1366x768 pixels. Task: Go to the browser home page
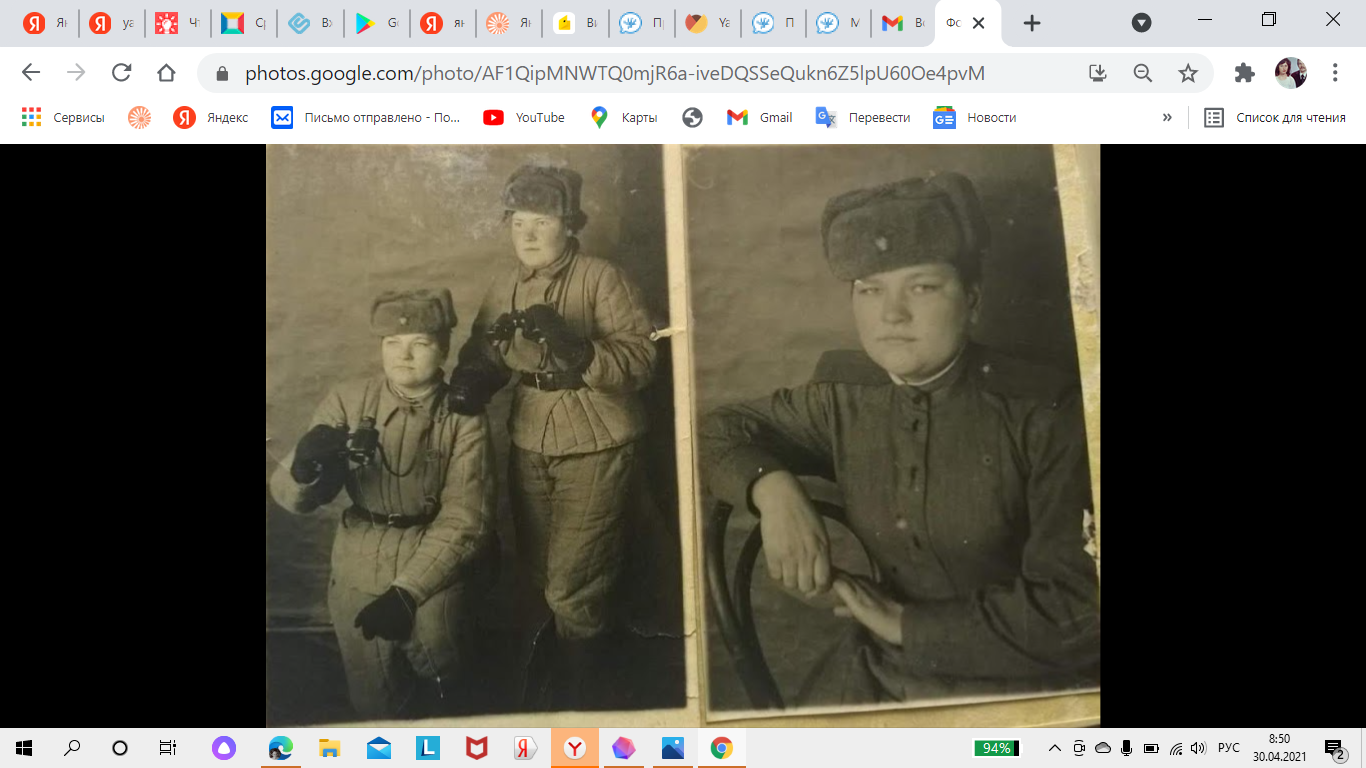(166, 73)
